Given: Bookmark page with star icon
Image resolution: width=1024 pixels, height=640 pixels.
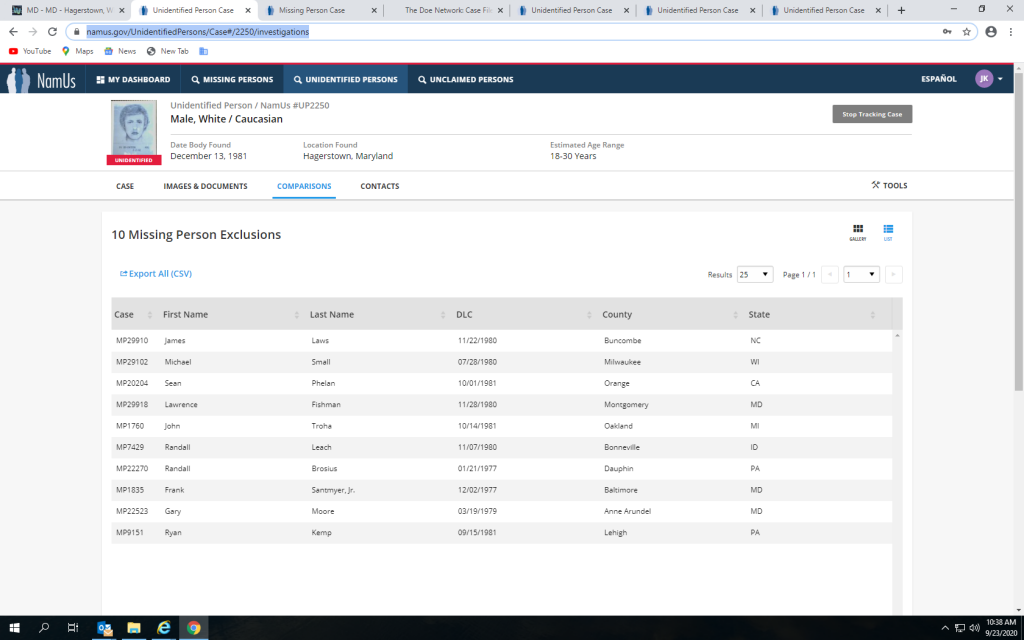Looking at the screenshot, I should tap(967, 31).
